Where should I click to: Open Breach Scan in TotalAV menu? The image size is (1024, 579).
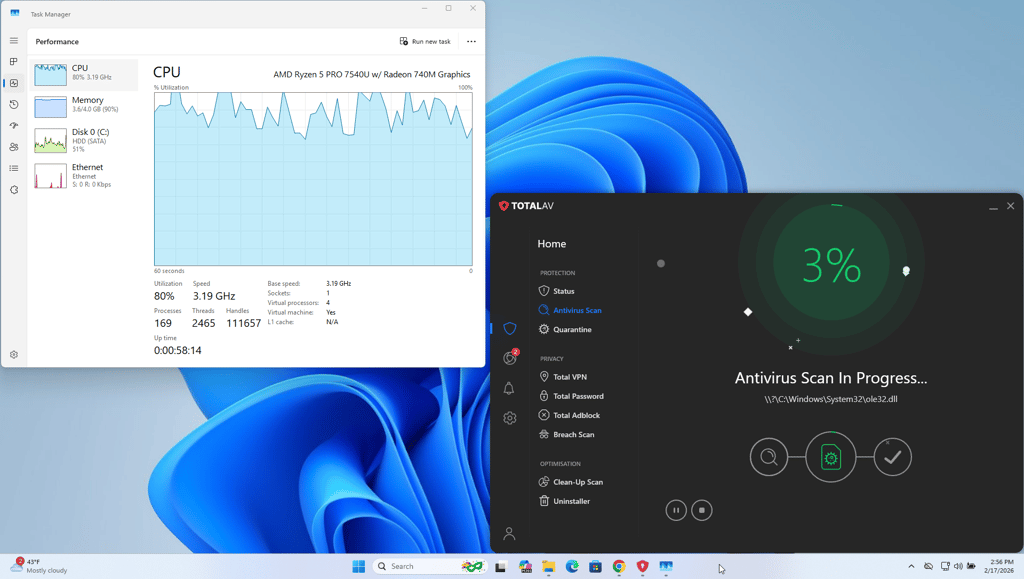coord(566,435)
